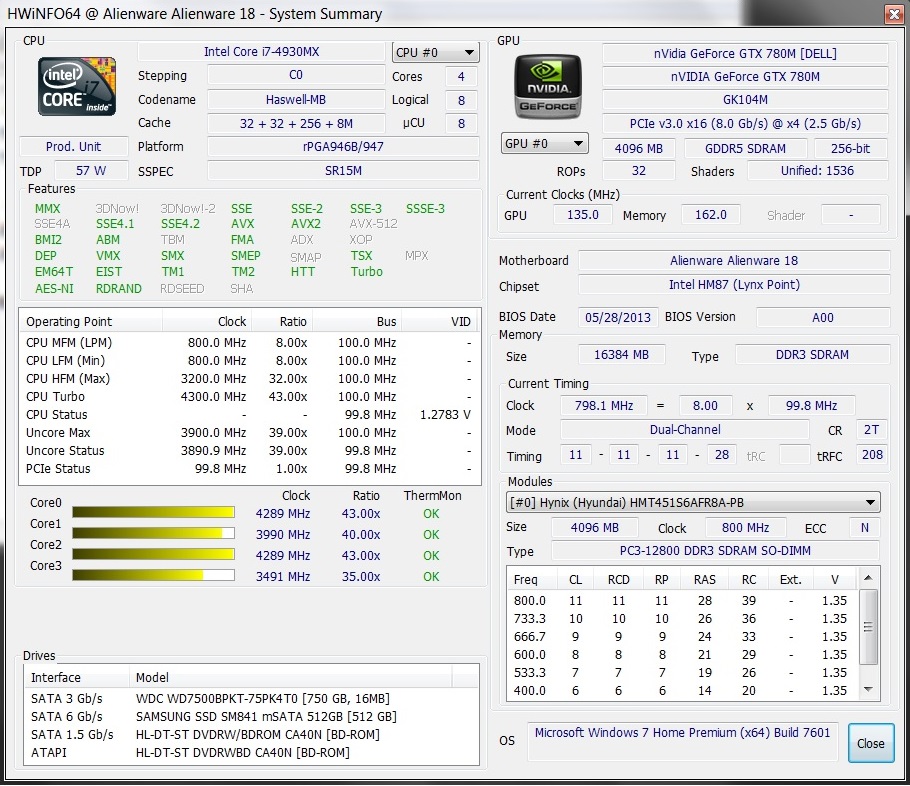Click the VID column header
The image size is (910, 786).
440,322
